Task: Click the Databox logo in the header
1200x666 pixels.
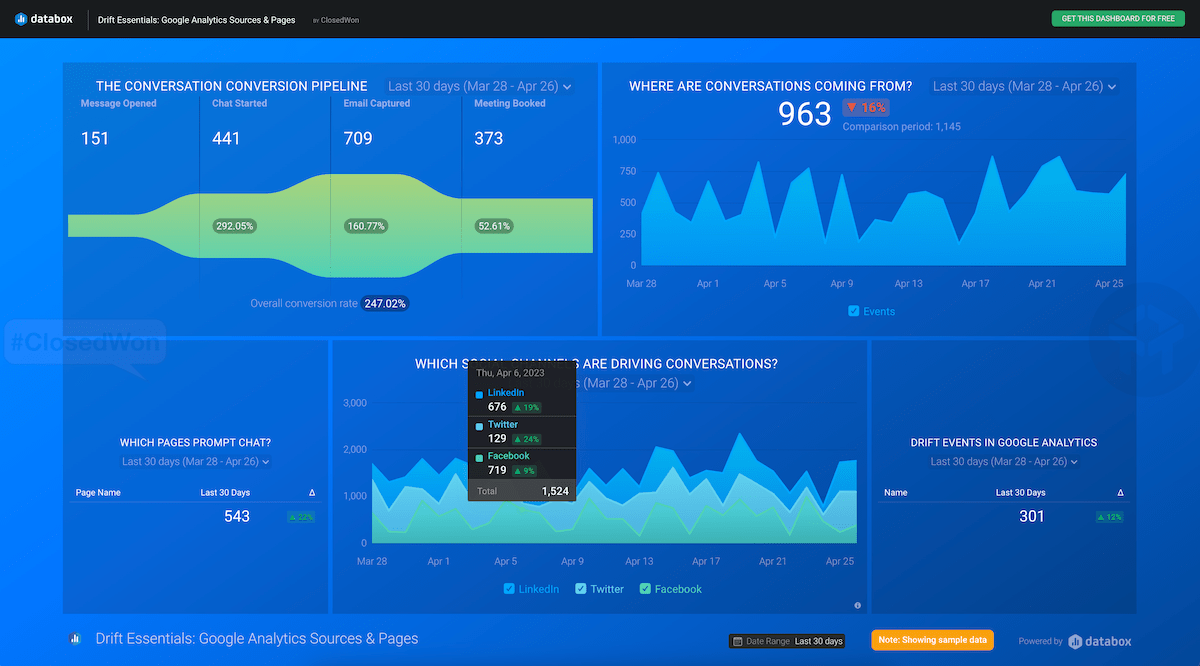Action: click(44, 19)
